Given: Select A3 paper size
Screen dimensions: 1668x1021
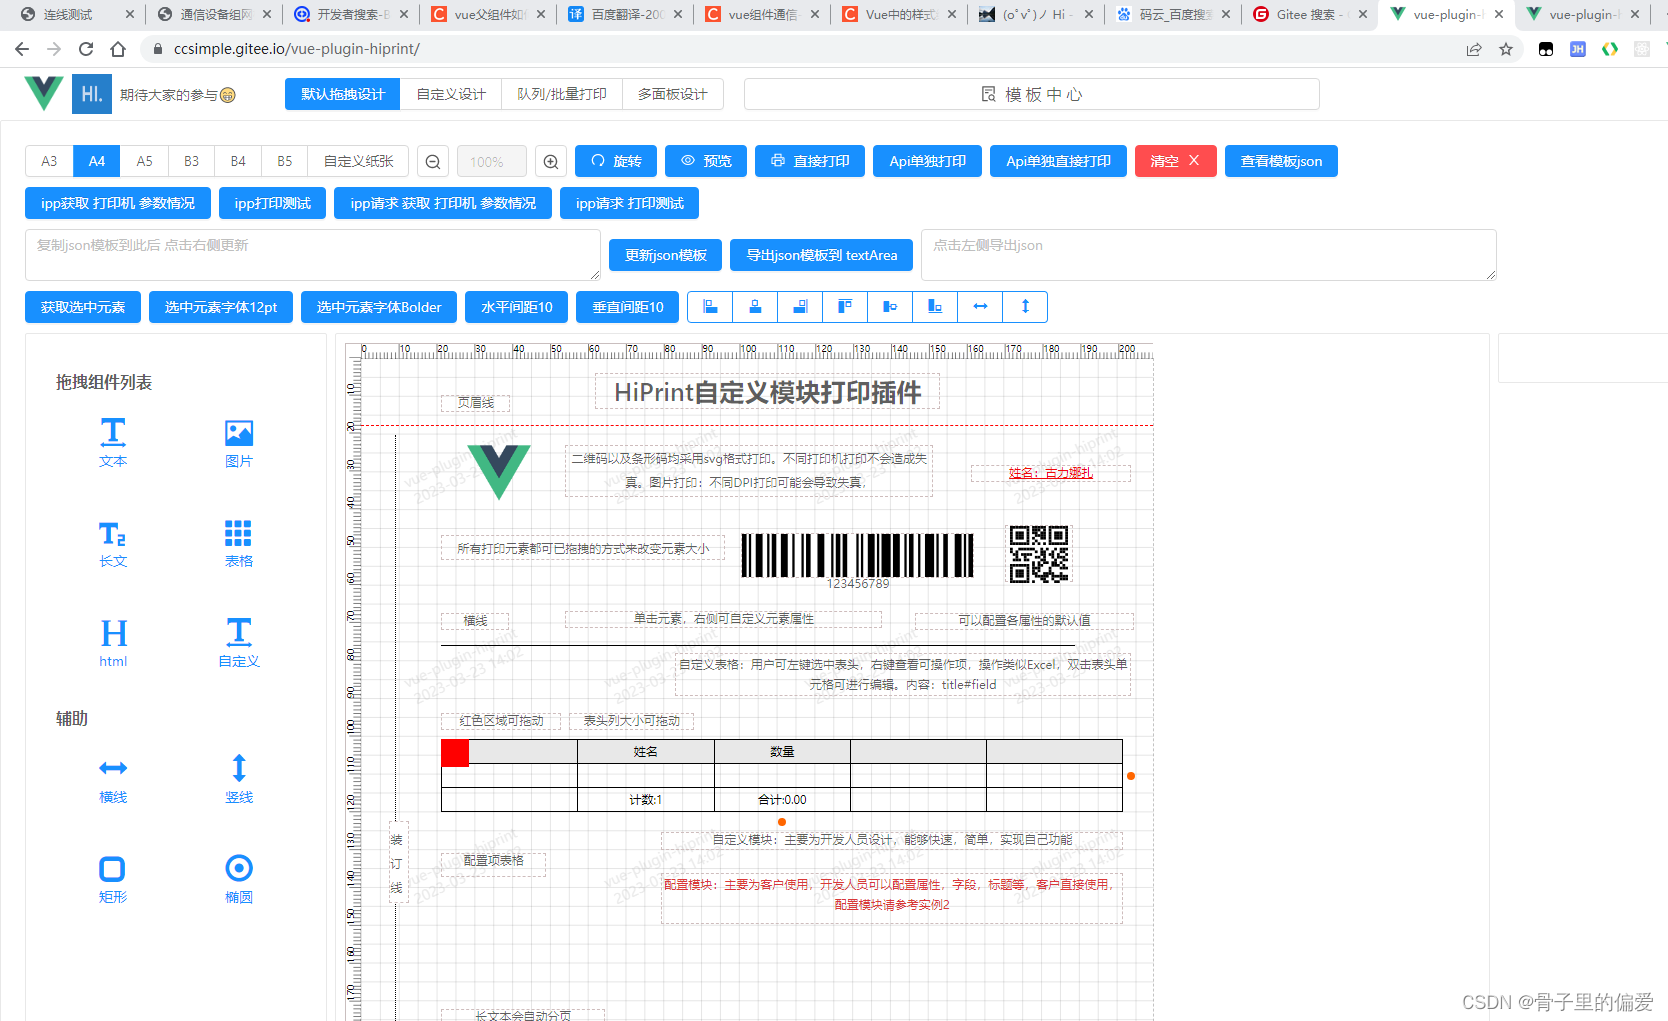Looking at the screenshot, I should pos(49,161).
